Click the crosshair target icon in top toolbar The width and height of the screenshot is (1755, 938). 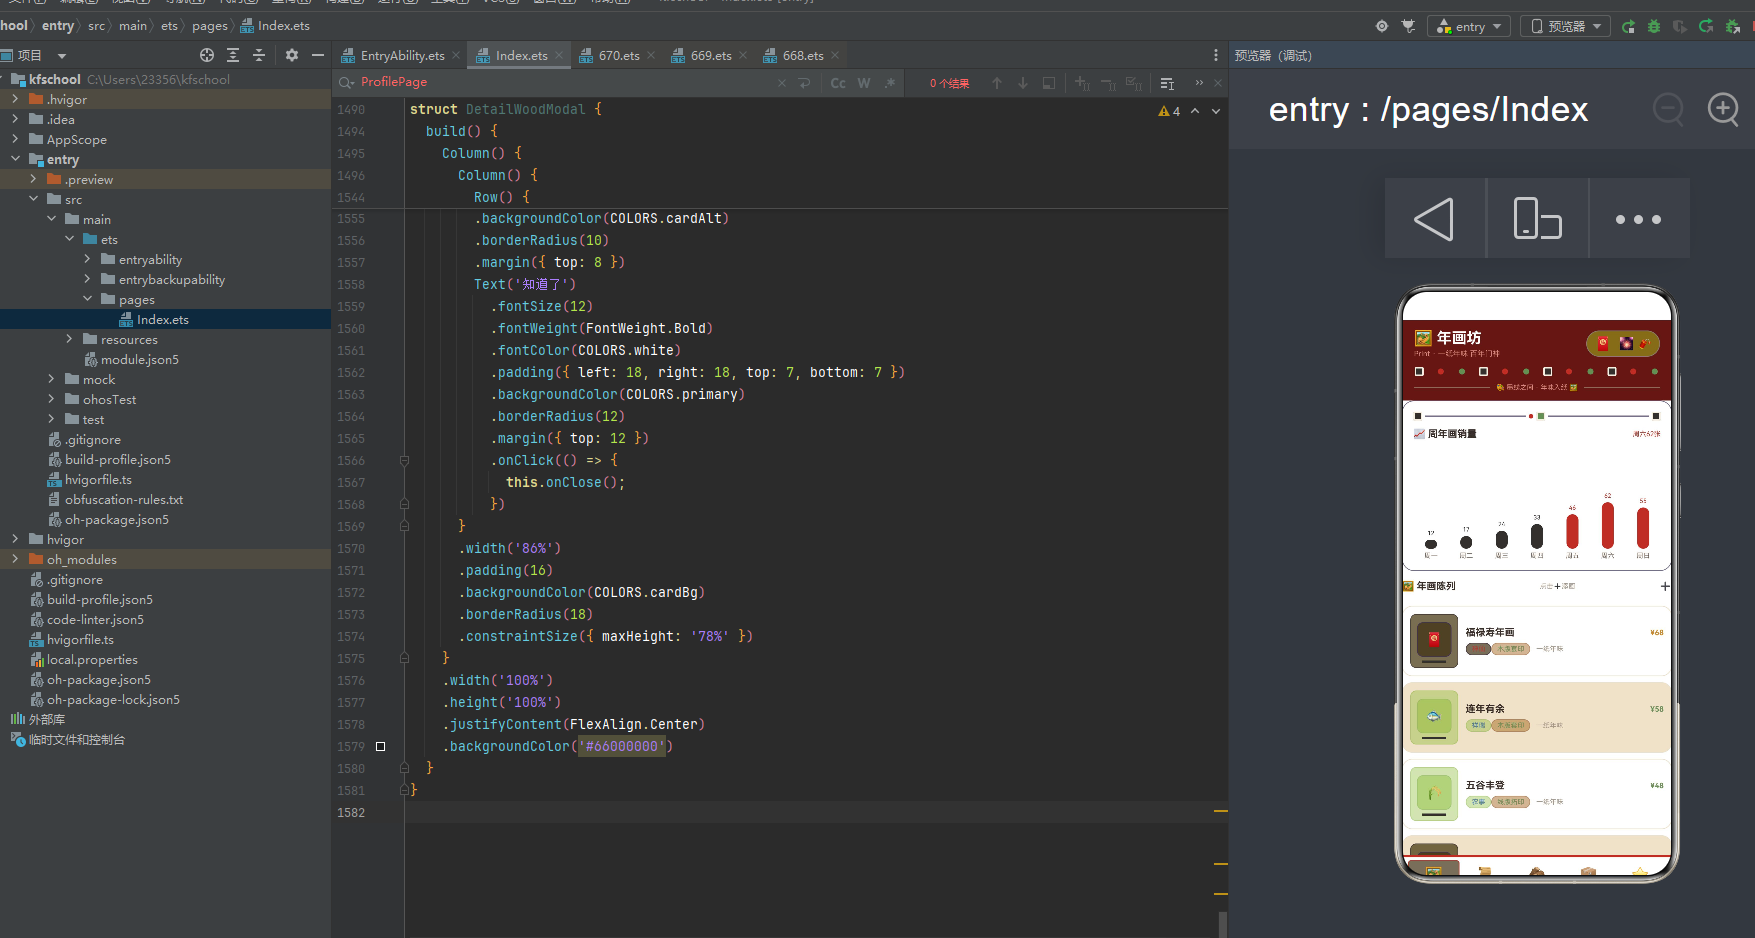(x=1382, y=26)
